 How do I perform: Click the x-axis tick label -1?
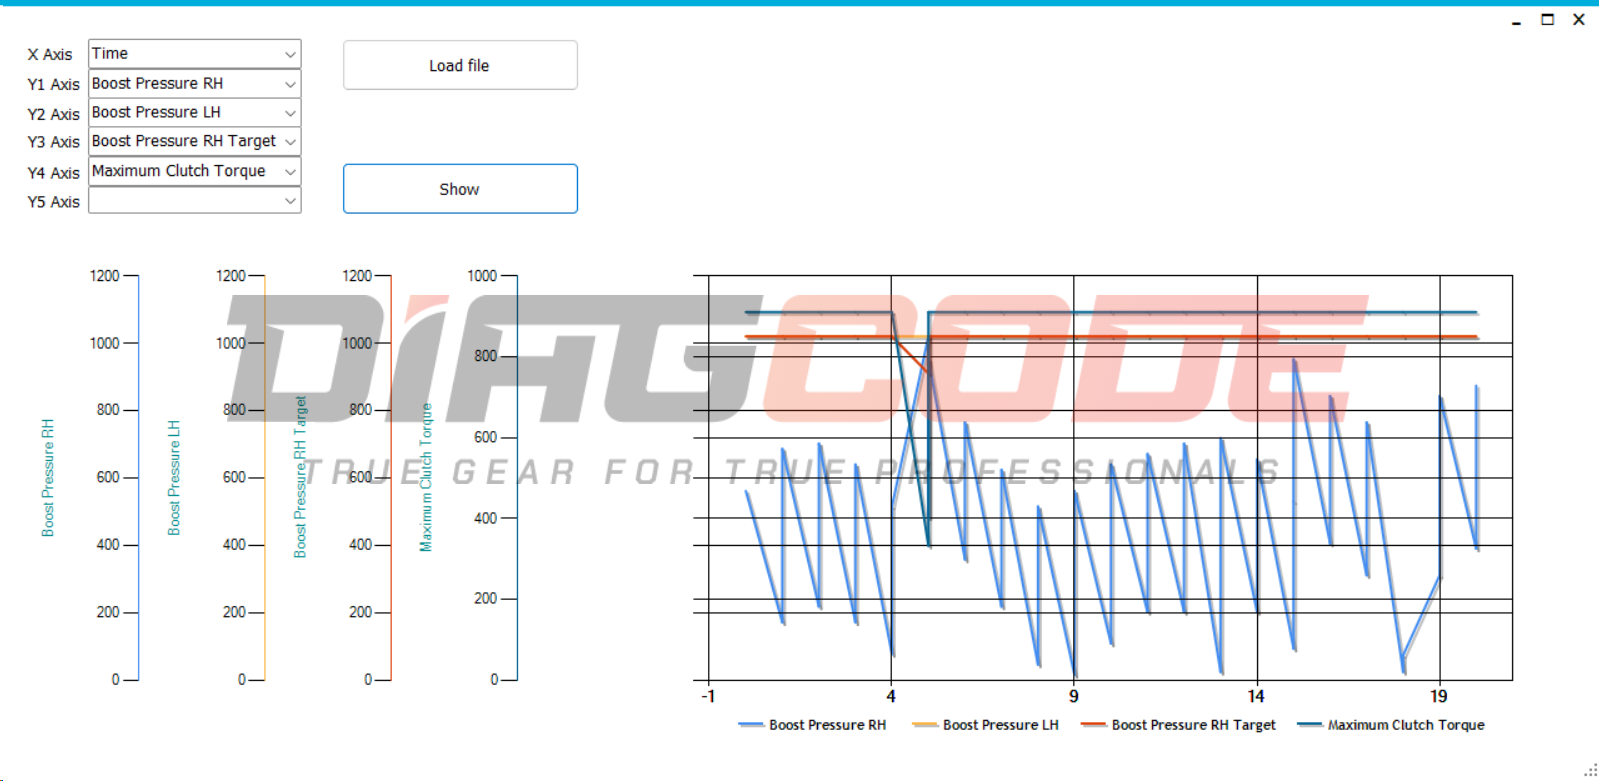(708, 696)
